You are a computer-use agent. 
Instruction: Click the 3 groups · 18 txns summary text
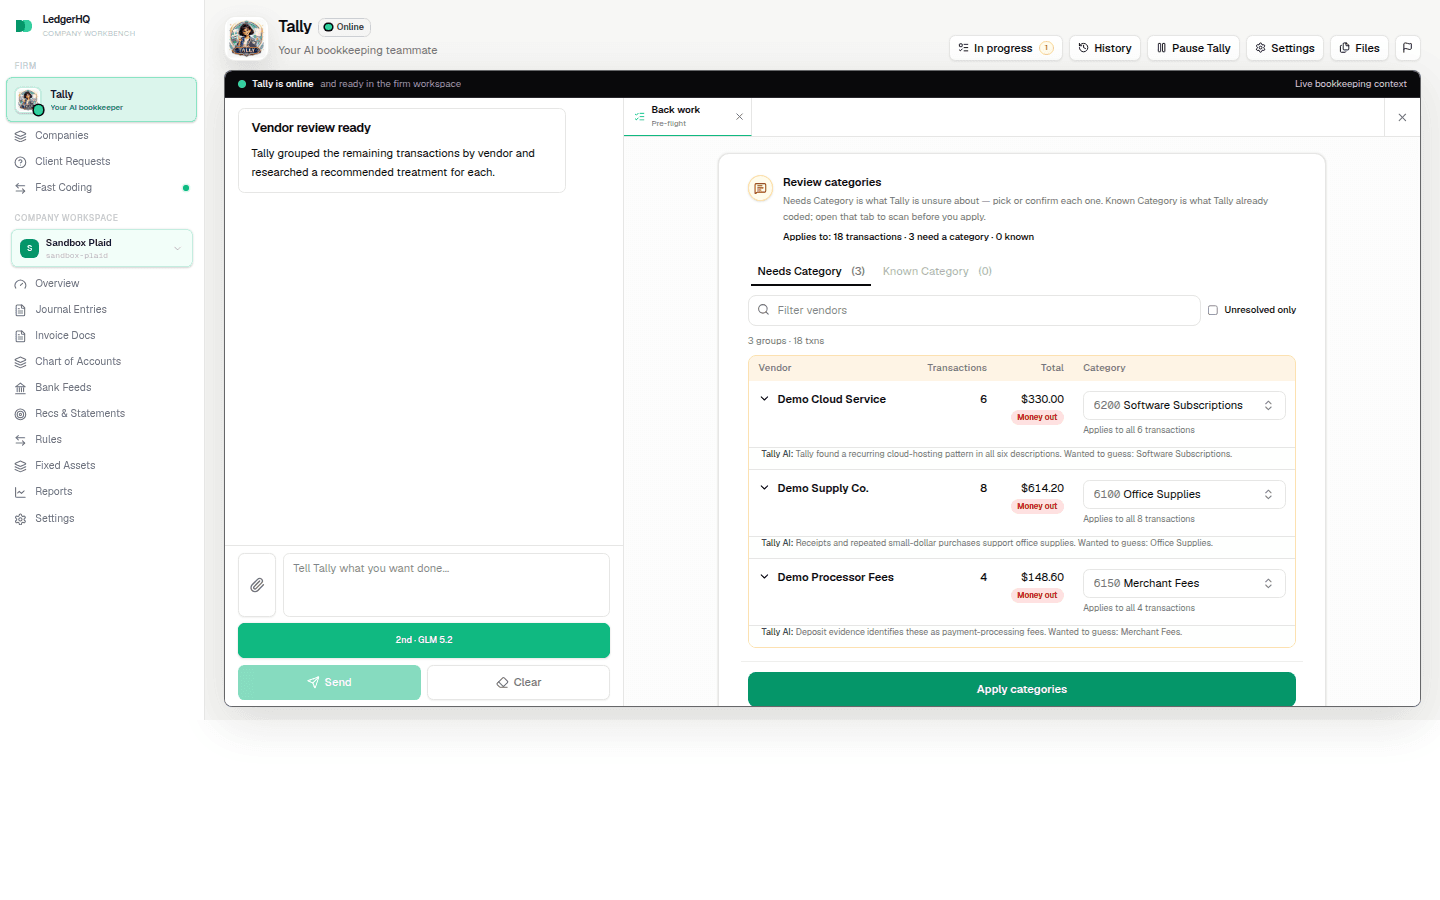[x=786, y=341]
